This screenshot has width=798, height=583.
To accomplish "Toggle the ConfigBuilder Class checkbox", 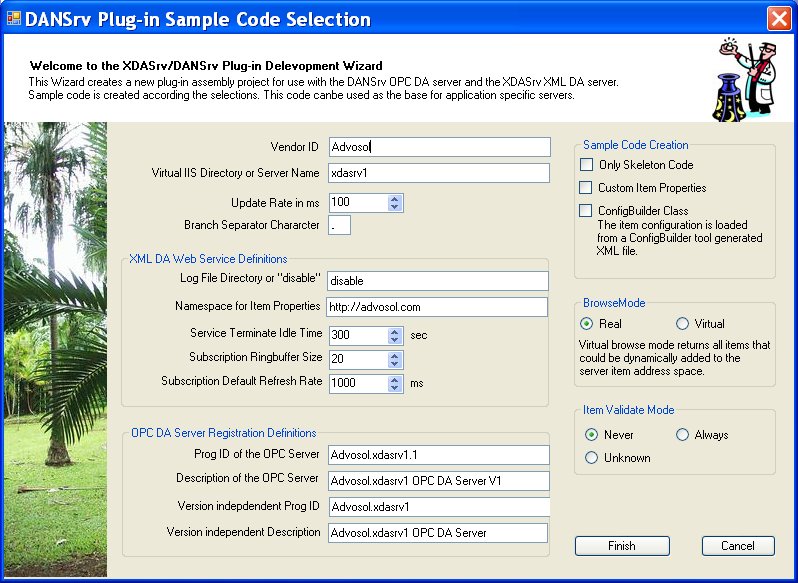I will click(x=586, y=211).
